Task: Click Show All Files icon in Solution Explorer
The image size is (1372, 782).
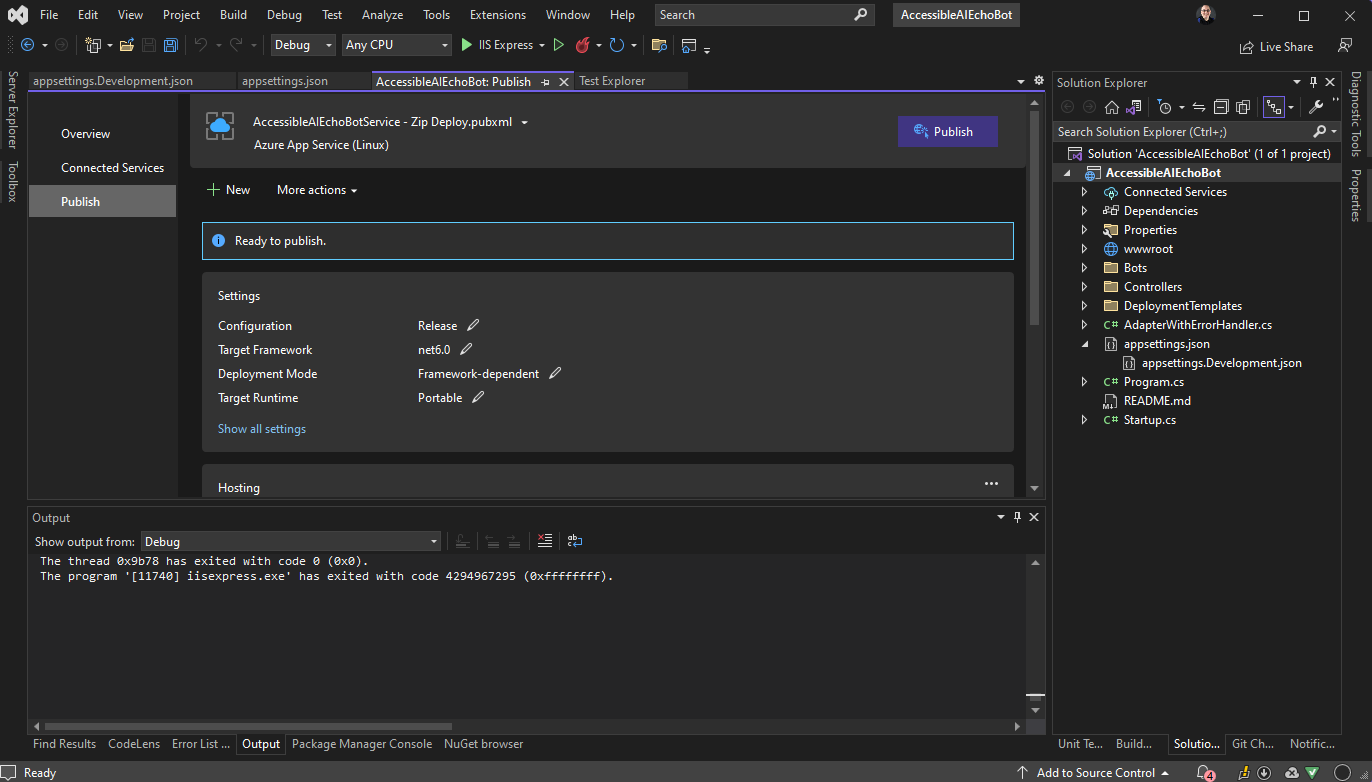Action: point(1243,107)
